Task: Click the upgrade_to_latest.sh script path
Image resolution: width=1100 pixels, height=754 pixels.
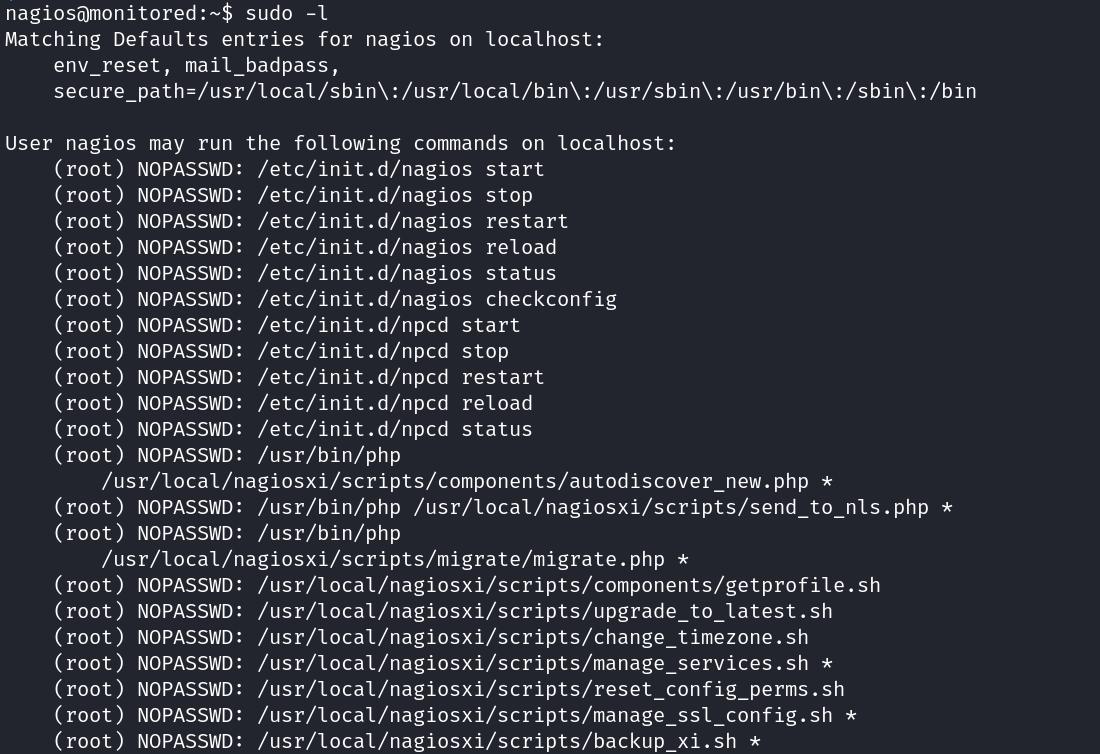Action: pyautogui.click(x=544, y=611)
